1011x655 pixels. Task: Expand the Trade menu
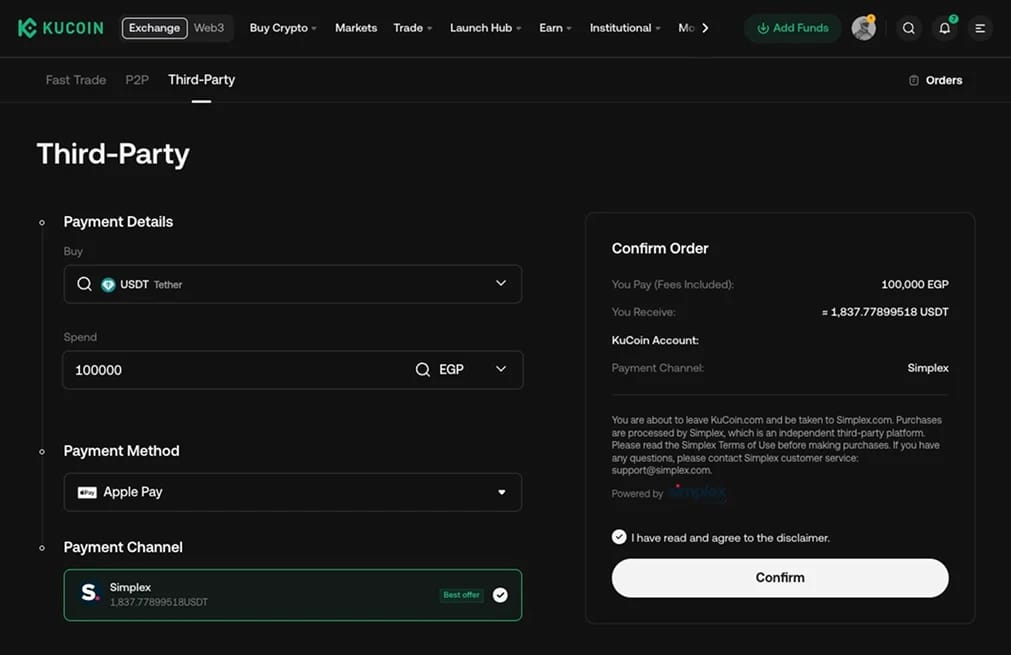[x=413, y=28]
